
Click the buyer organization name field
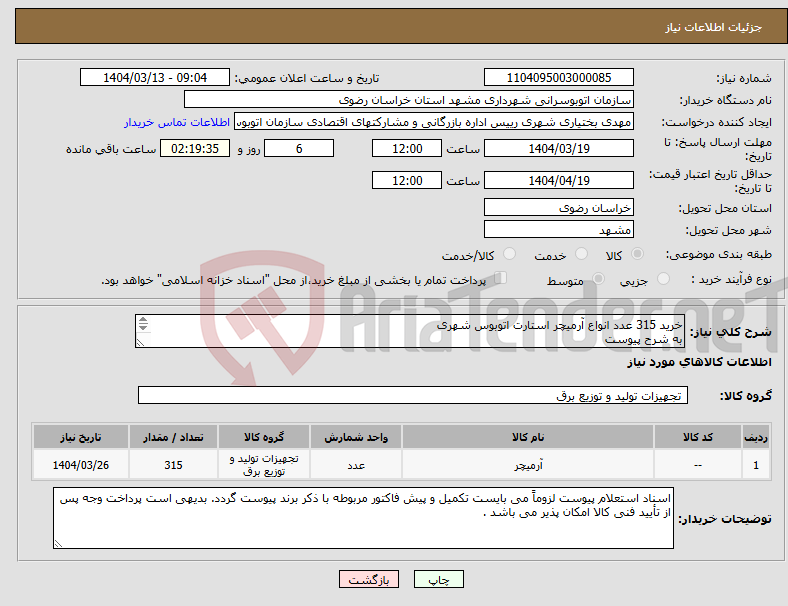[409, 99]
